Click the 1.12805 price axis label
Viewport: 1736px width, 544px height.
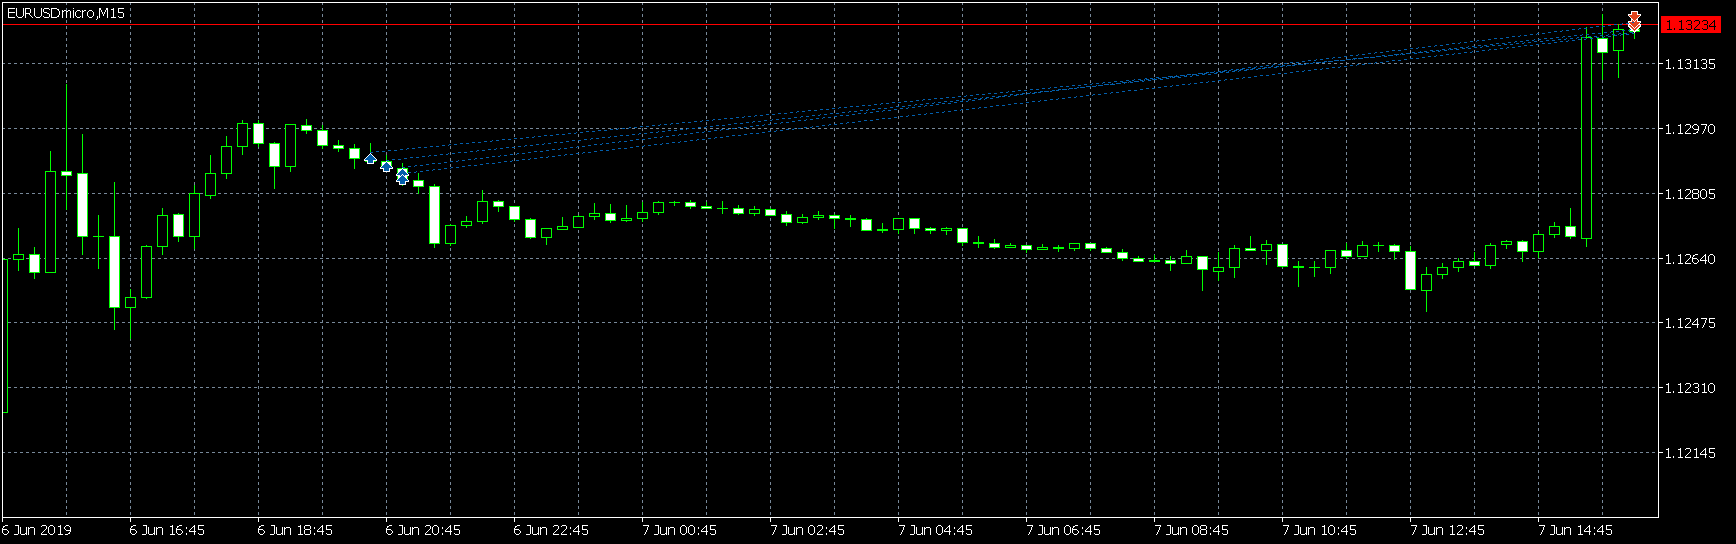(1688, 194)
